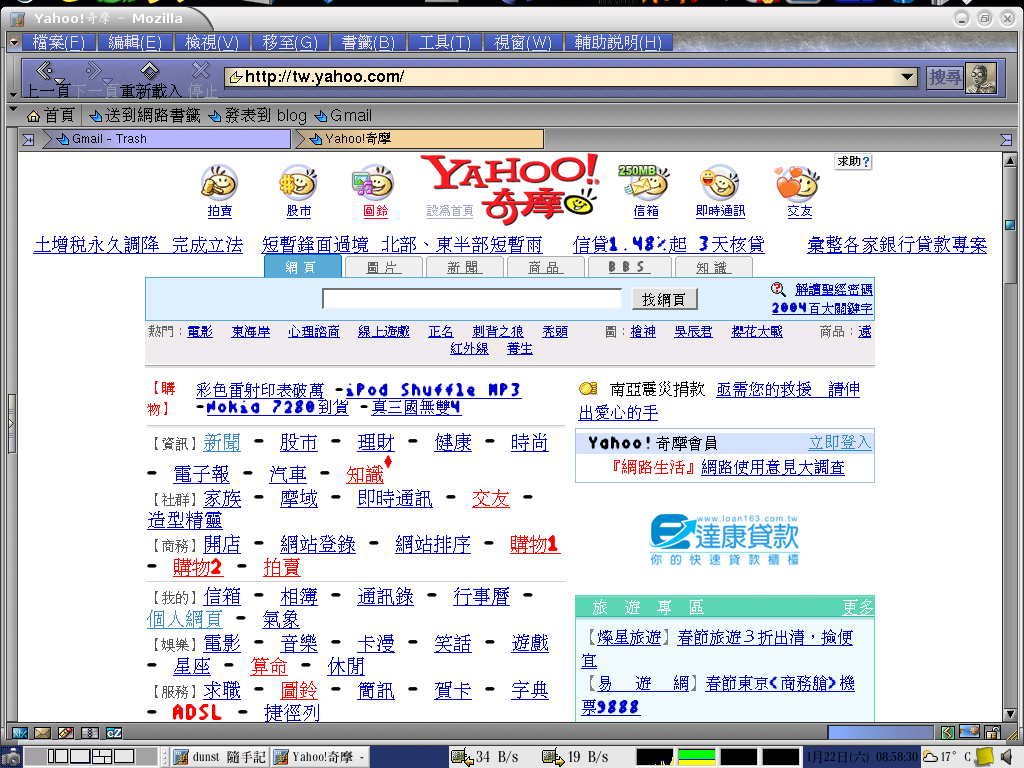Screen dimensions: 1024x768
Task: Click the dating (交友) hearts icon
Action: coord(798,183)
